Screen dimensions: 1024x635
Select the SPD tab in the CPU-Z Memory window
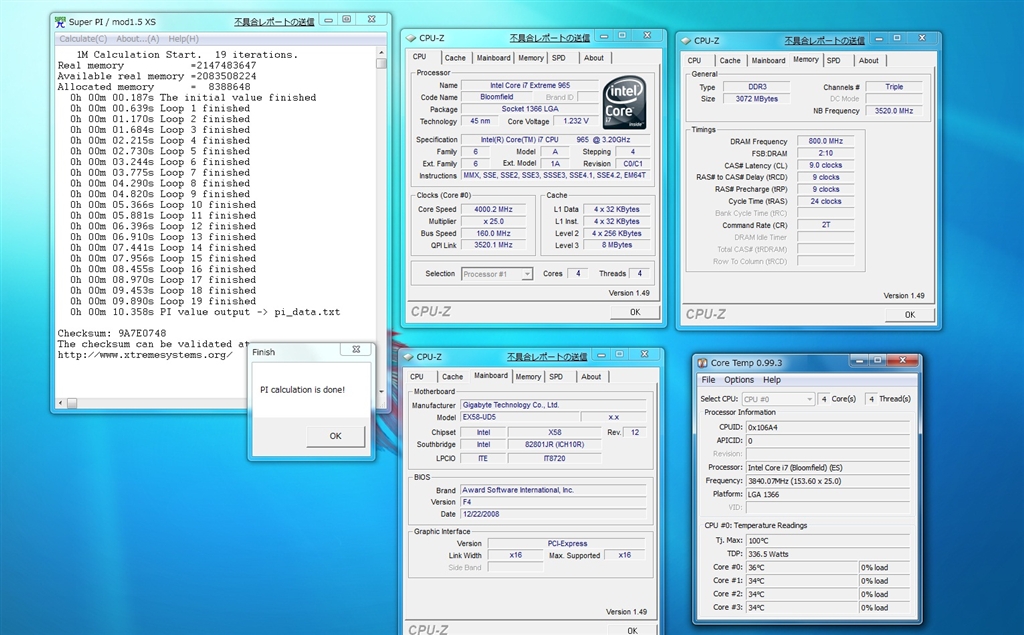click(x=833, y=61)
